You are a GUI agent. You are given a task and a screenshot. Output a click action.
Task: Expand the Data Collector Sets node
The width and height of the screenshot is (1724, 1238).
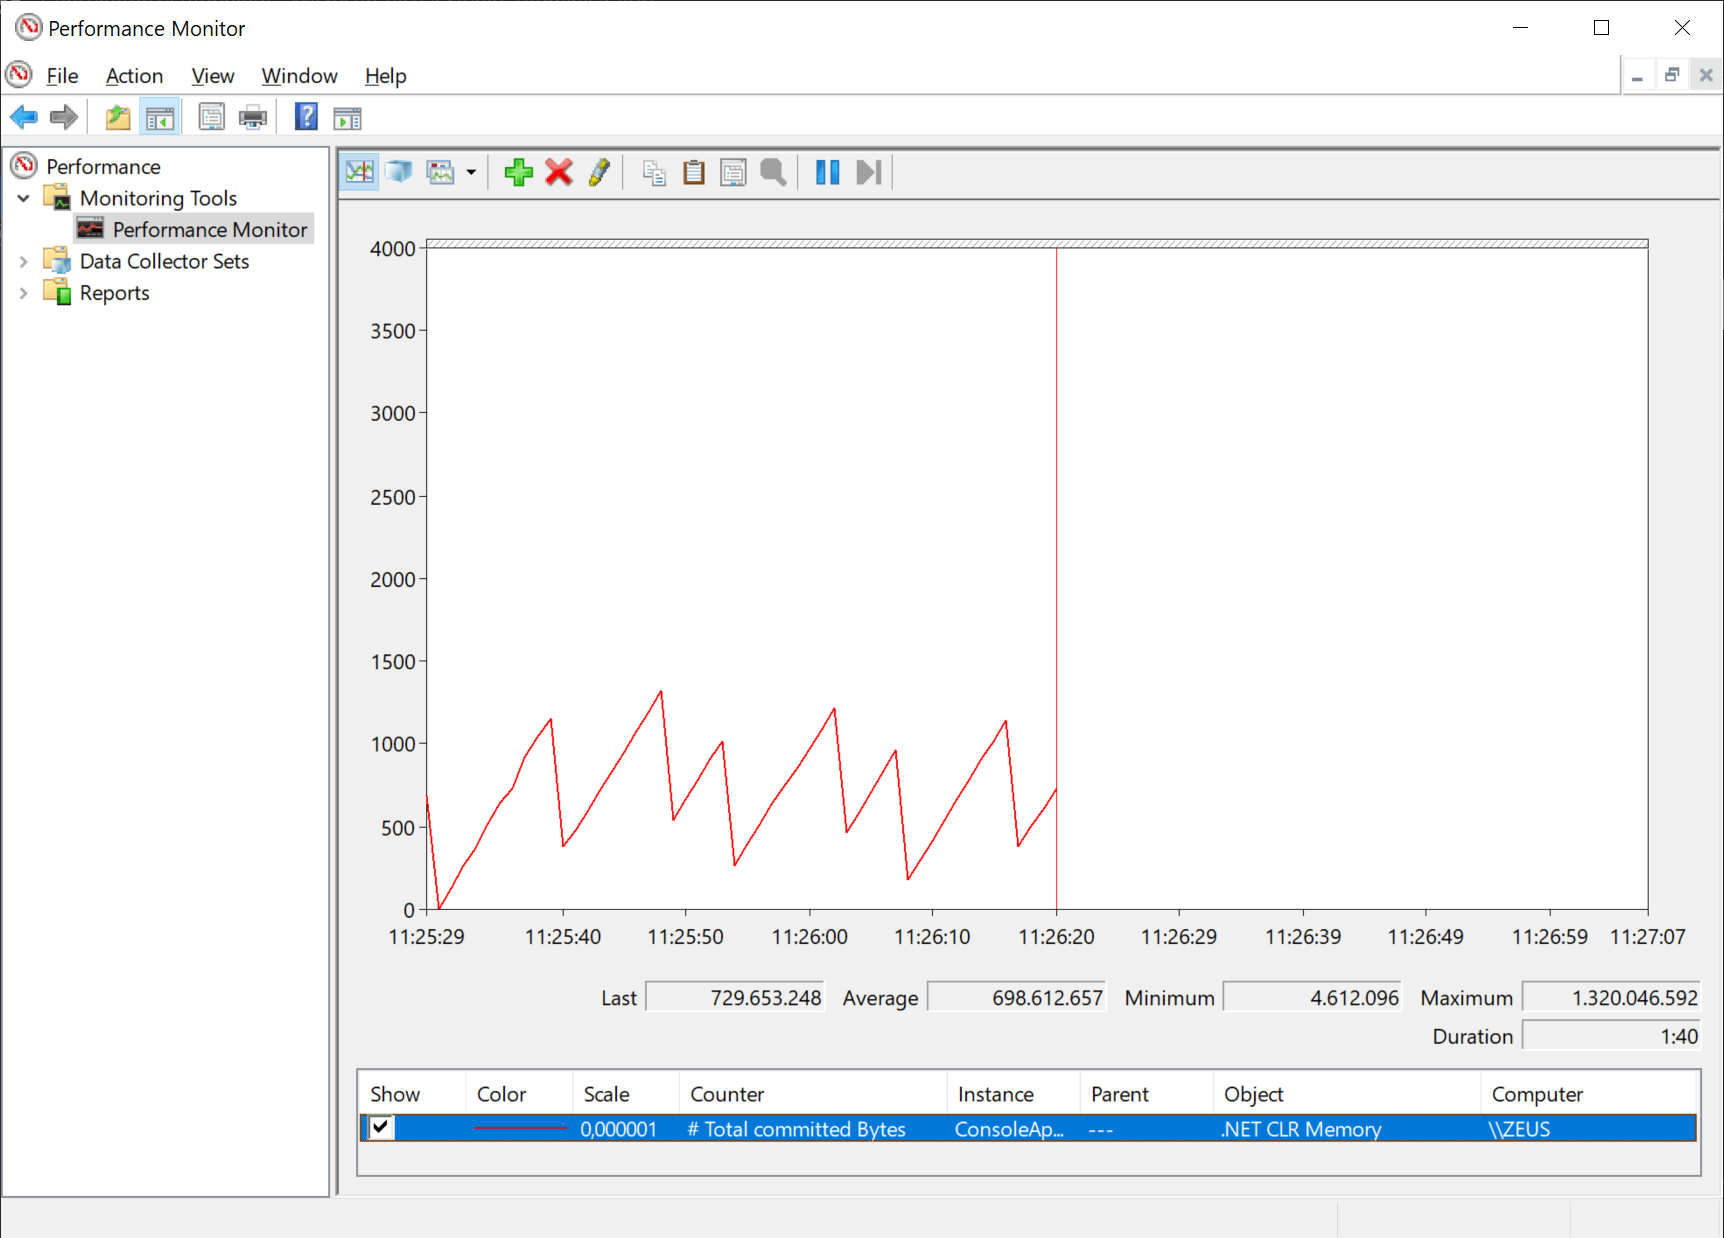pos(24,261)
